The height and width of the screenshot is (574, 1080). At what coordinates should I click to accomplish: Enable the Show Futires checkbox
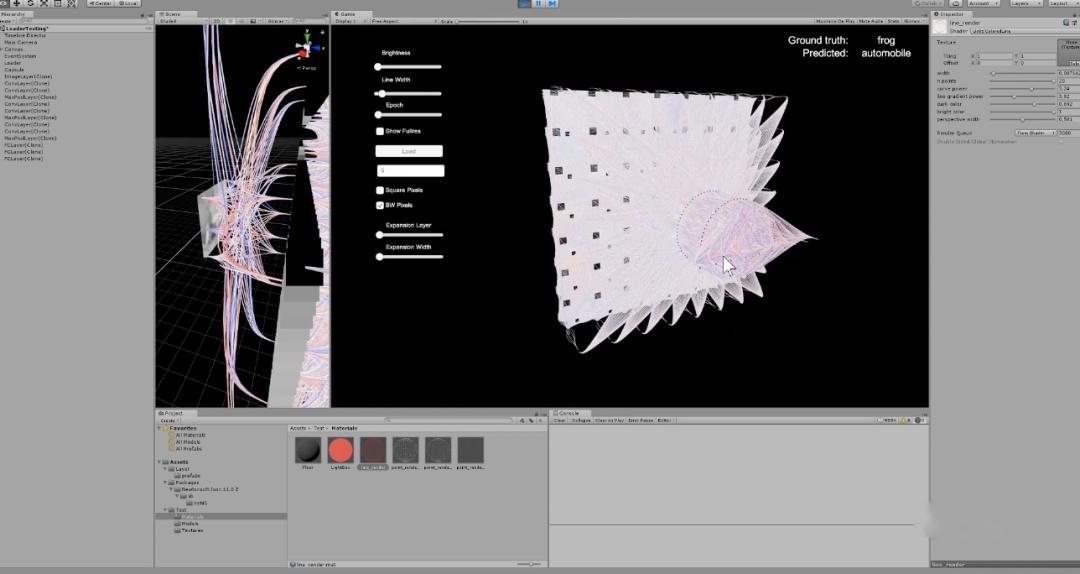380,131
